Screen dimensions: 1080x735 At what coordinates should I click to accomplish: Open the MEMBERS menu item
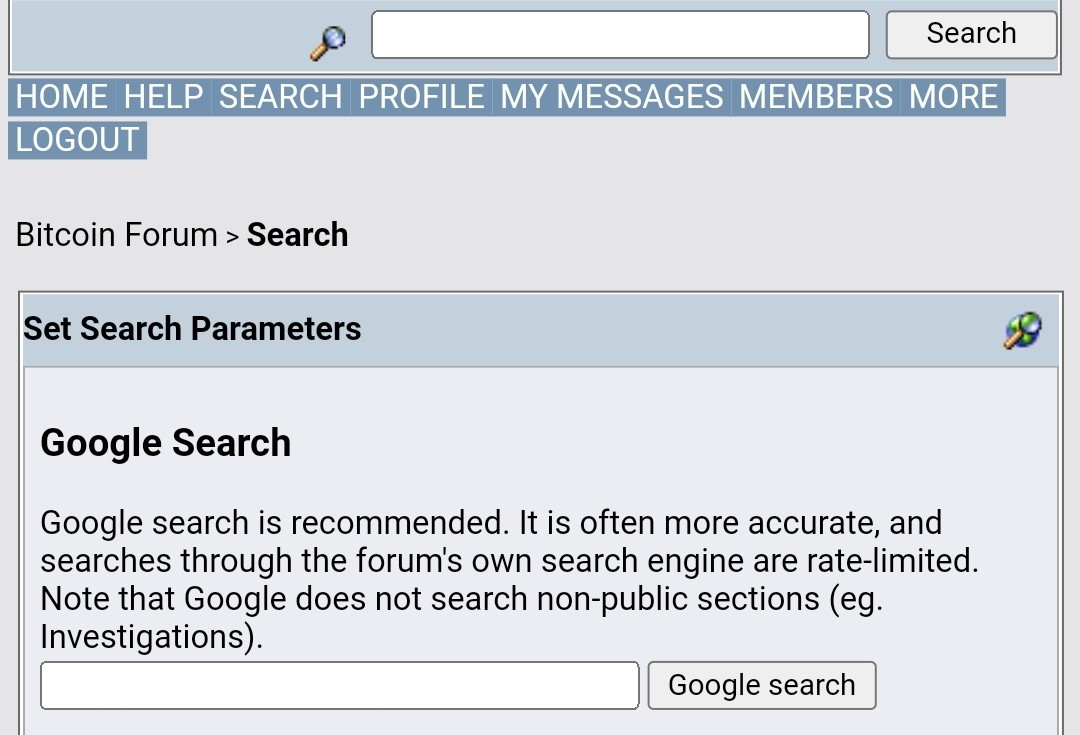816,97
